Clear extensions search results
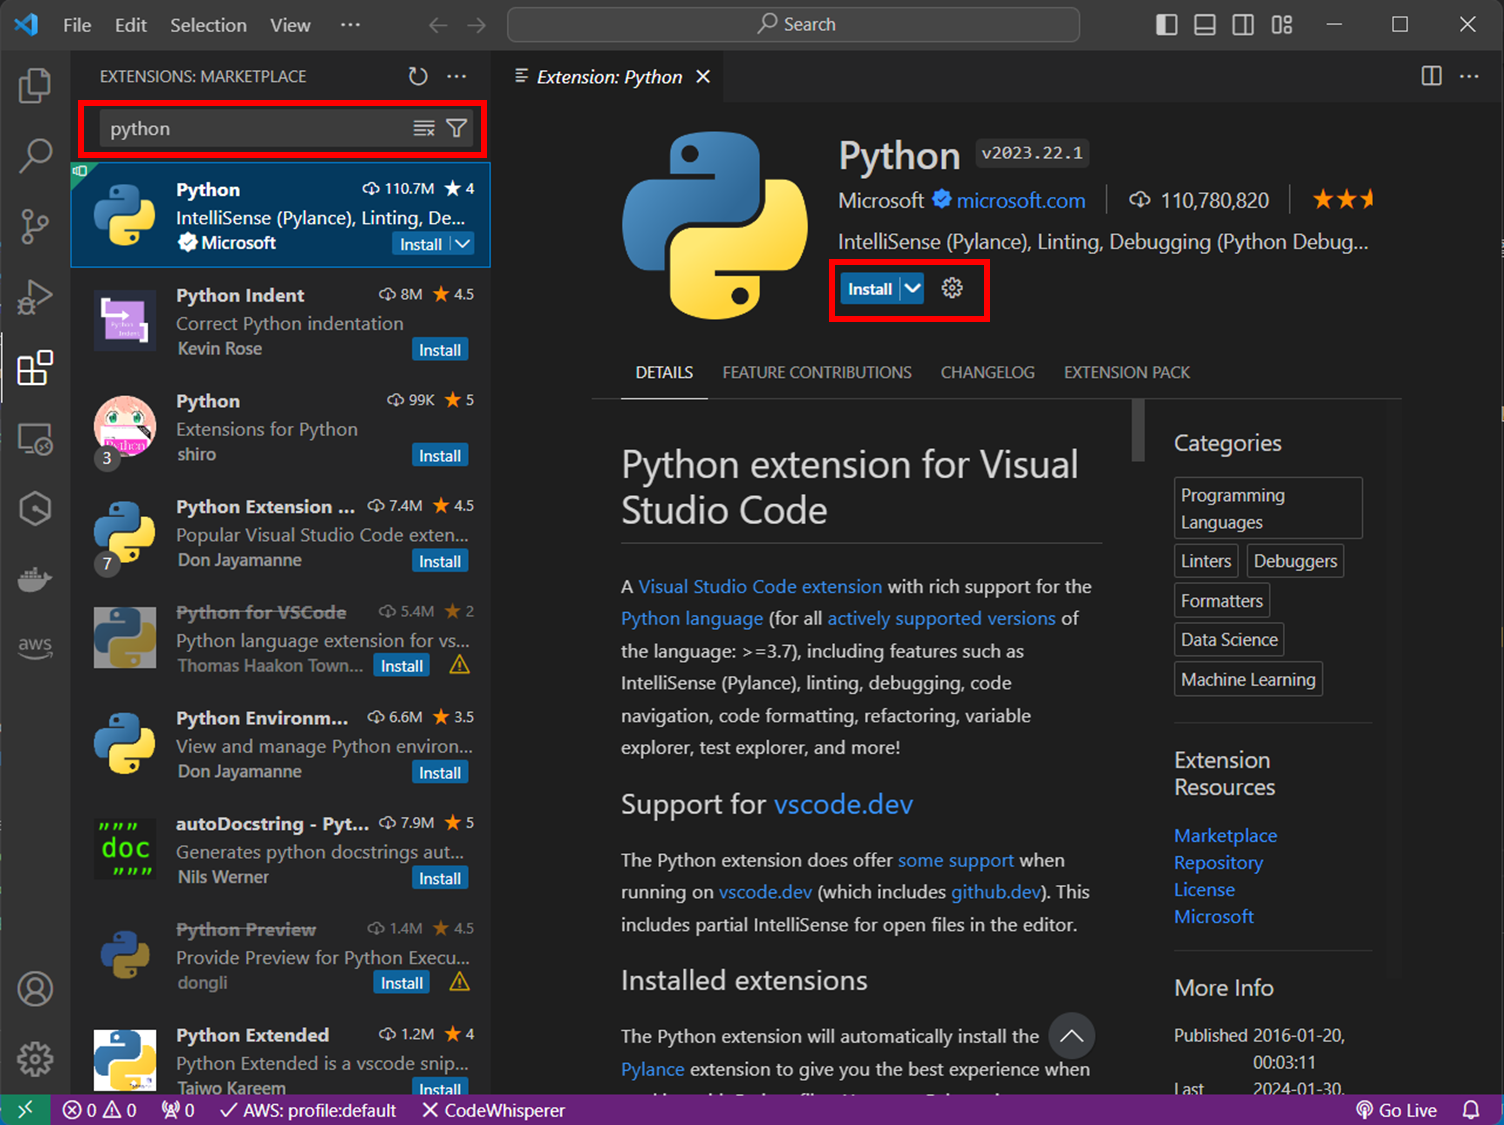The image size is (1504, 1125). [424, 128]
